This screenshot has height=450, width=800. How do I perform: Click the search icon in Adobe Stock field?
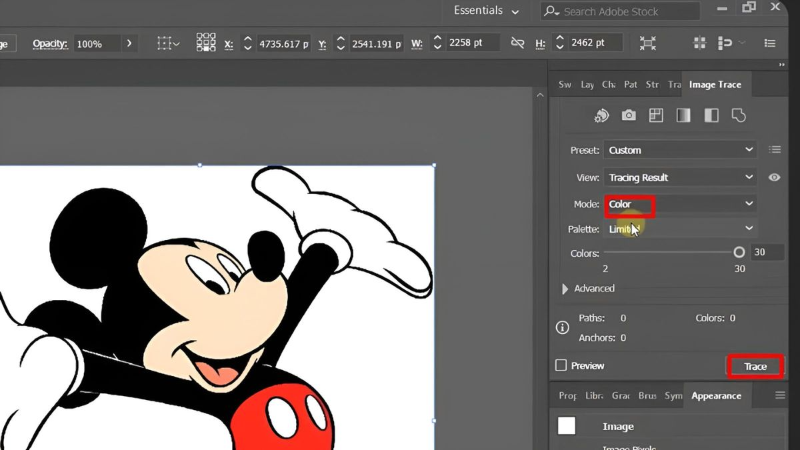pos(551,11)
